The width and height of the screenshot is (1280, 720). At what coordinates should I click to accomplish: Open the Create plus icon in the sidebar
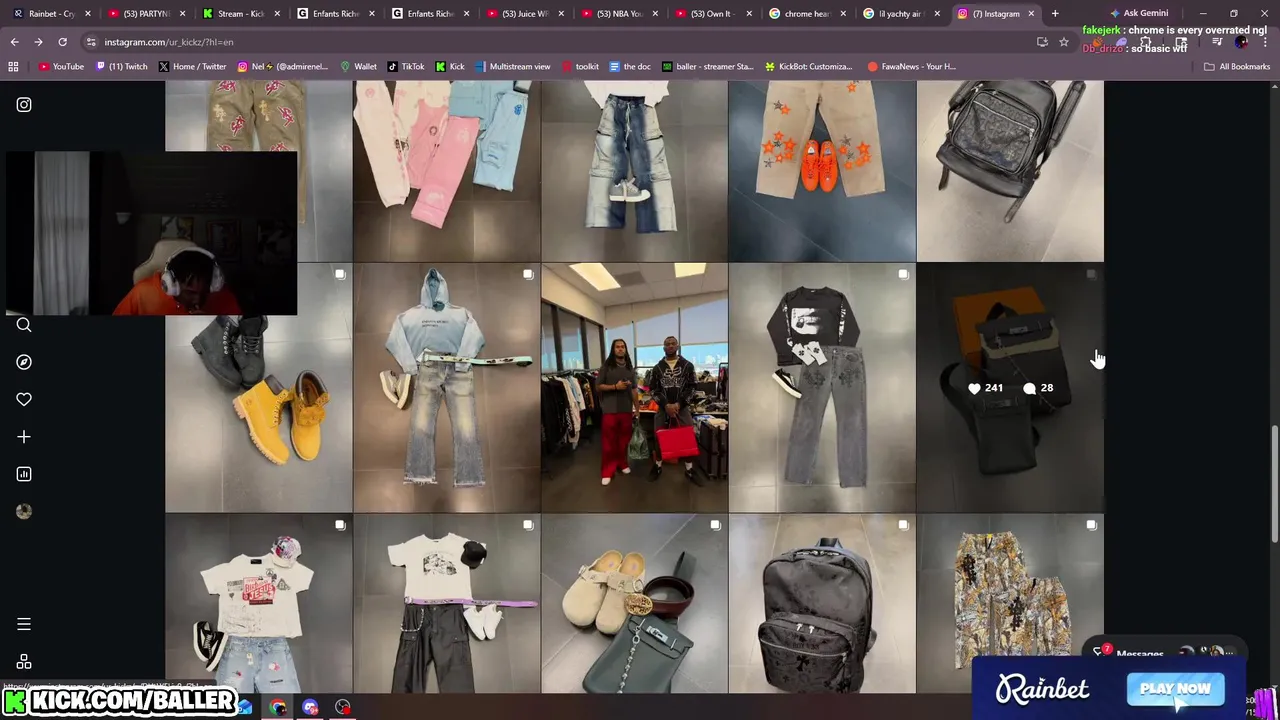click(x=24, y=437)
